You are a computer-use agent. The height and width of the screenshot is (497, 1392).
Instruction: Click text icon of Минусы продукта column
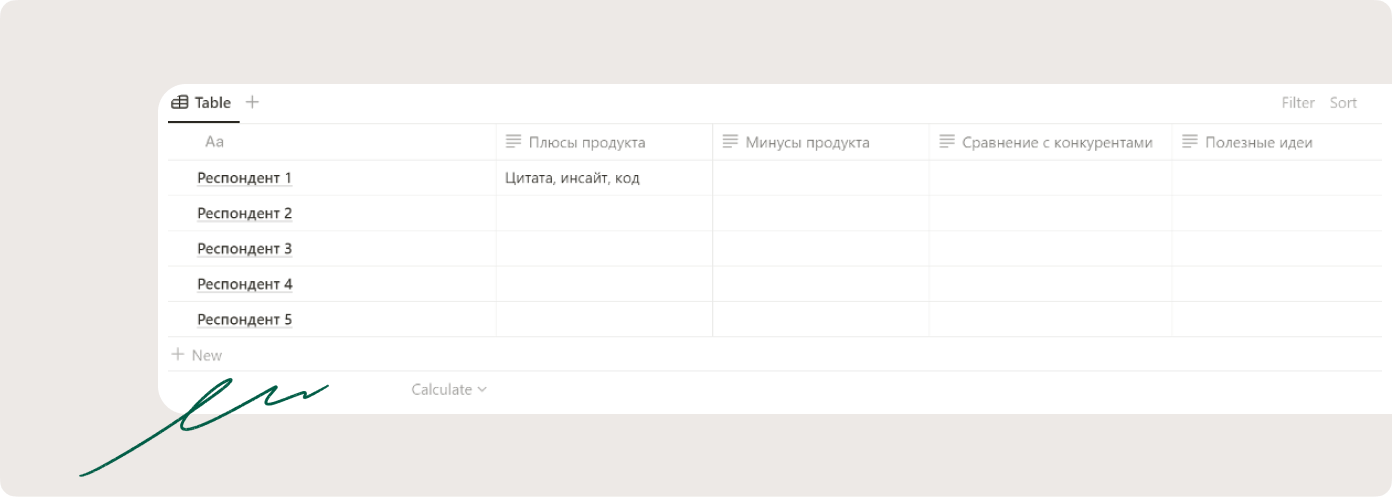730,142
